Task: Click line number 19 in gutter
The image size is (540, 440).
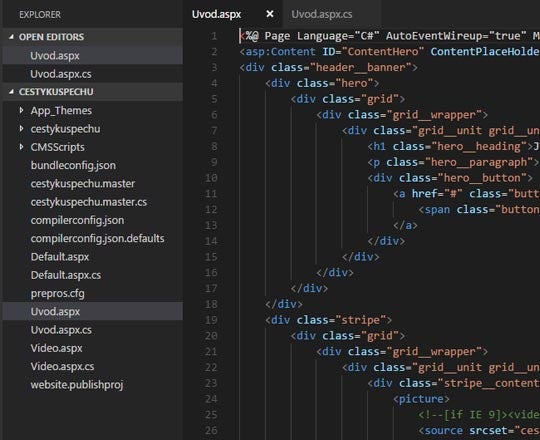Action: [x=211, y=320]
